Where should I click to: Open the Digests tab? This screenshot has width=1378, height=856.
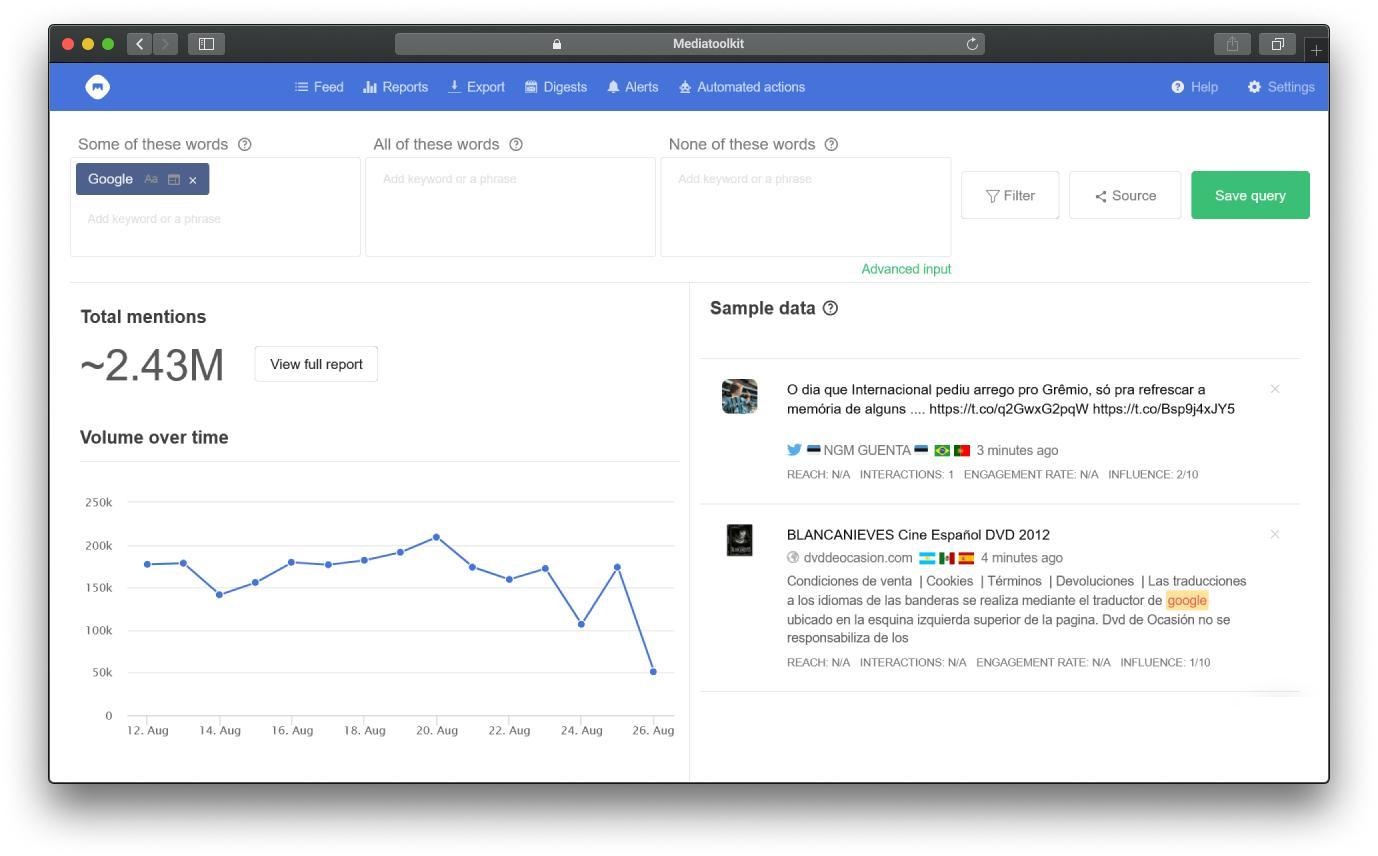(x=556, y=87)
